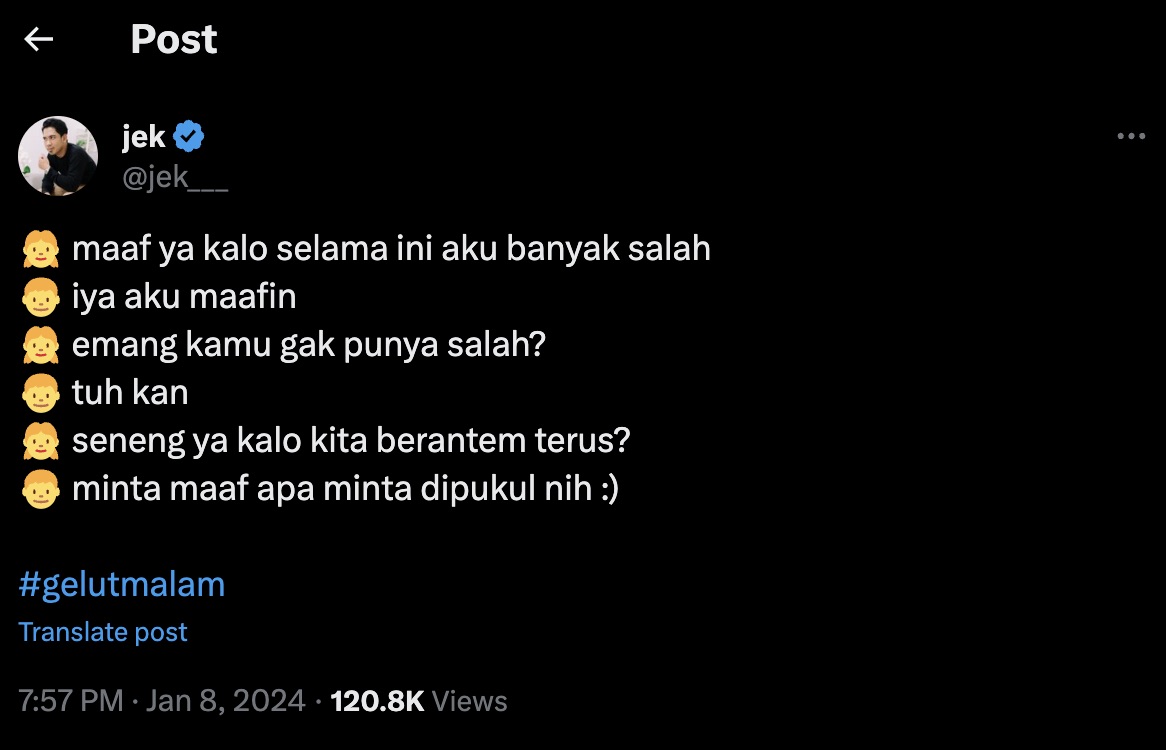Image resolution: width=1166 pixels, height=750 pixels.
Task: Click the 120.8K Views count
Action: (x=418, y=701)
